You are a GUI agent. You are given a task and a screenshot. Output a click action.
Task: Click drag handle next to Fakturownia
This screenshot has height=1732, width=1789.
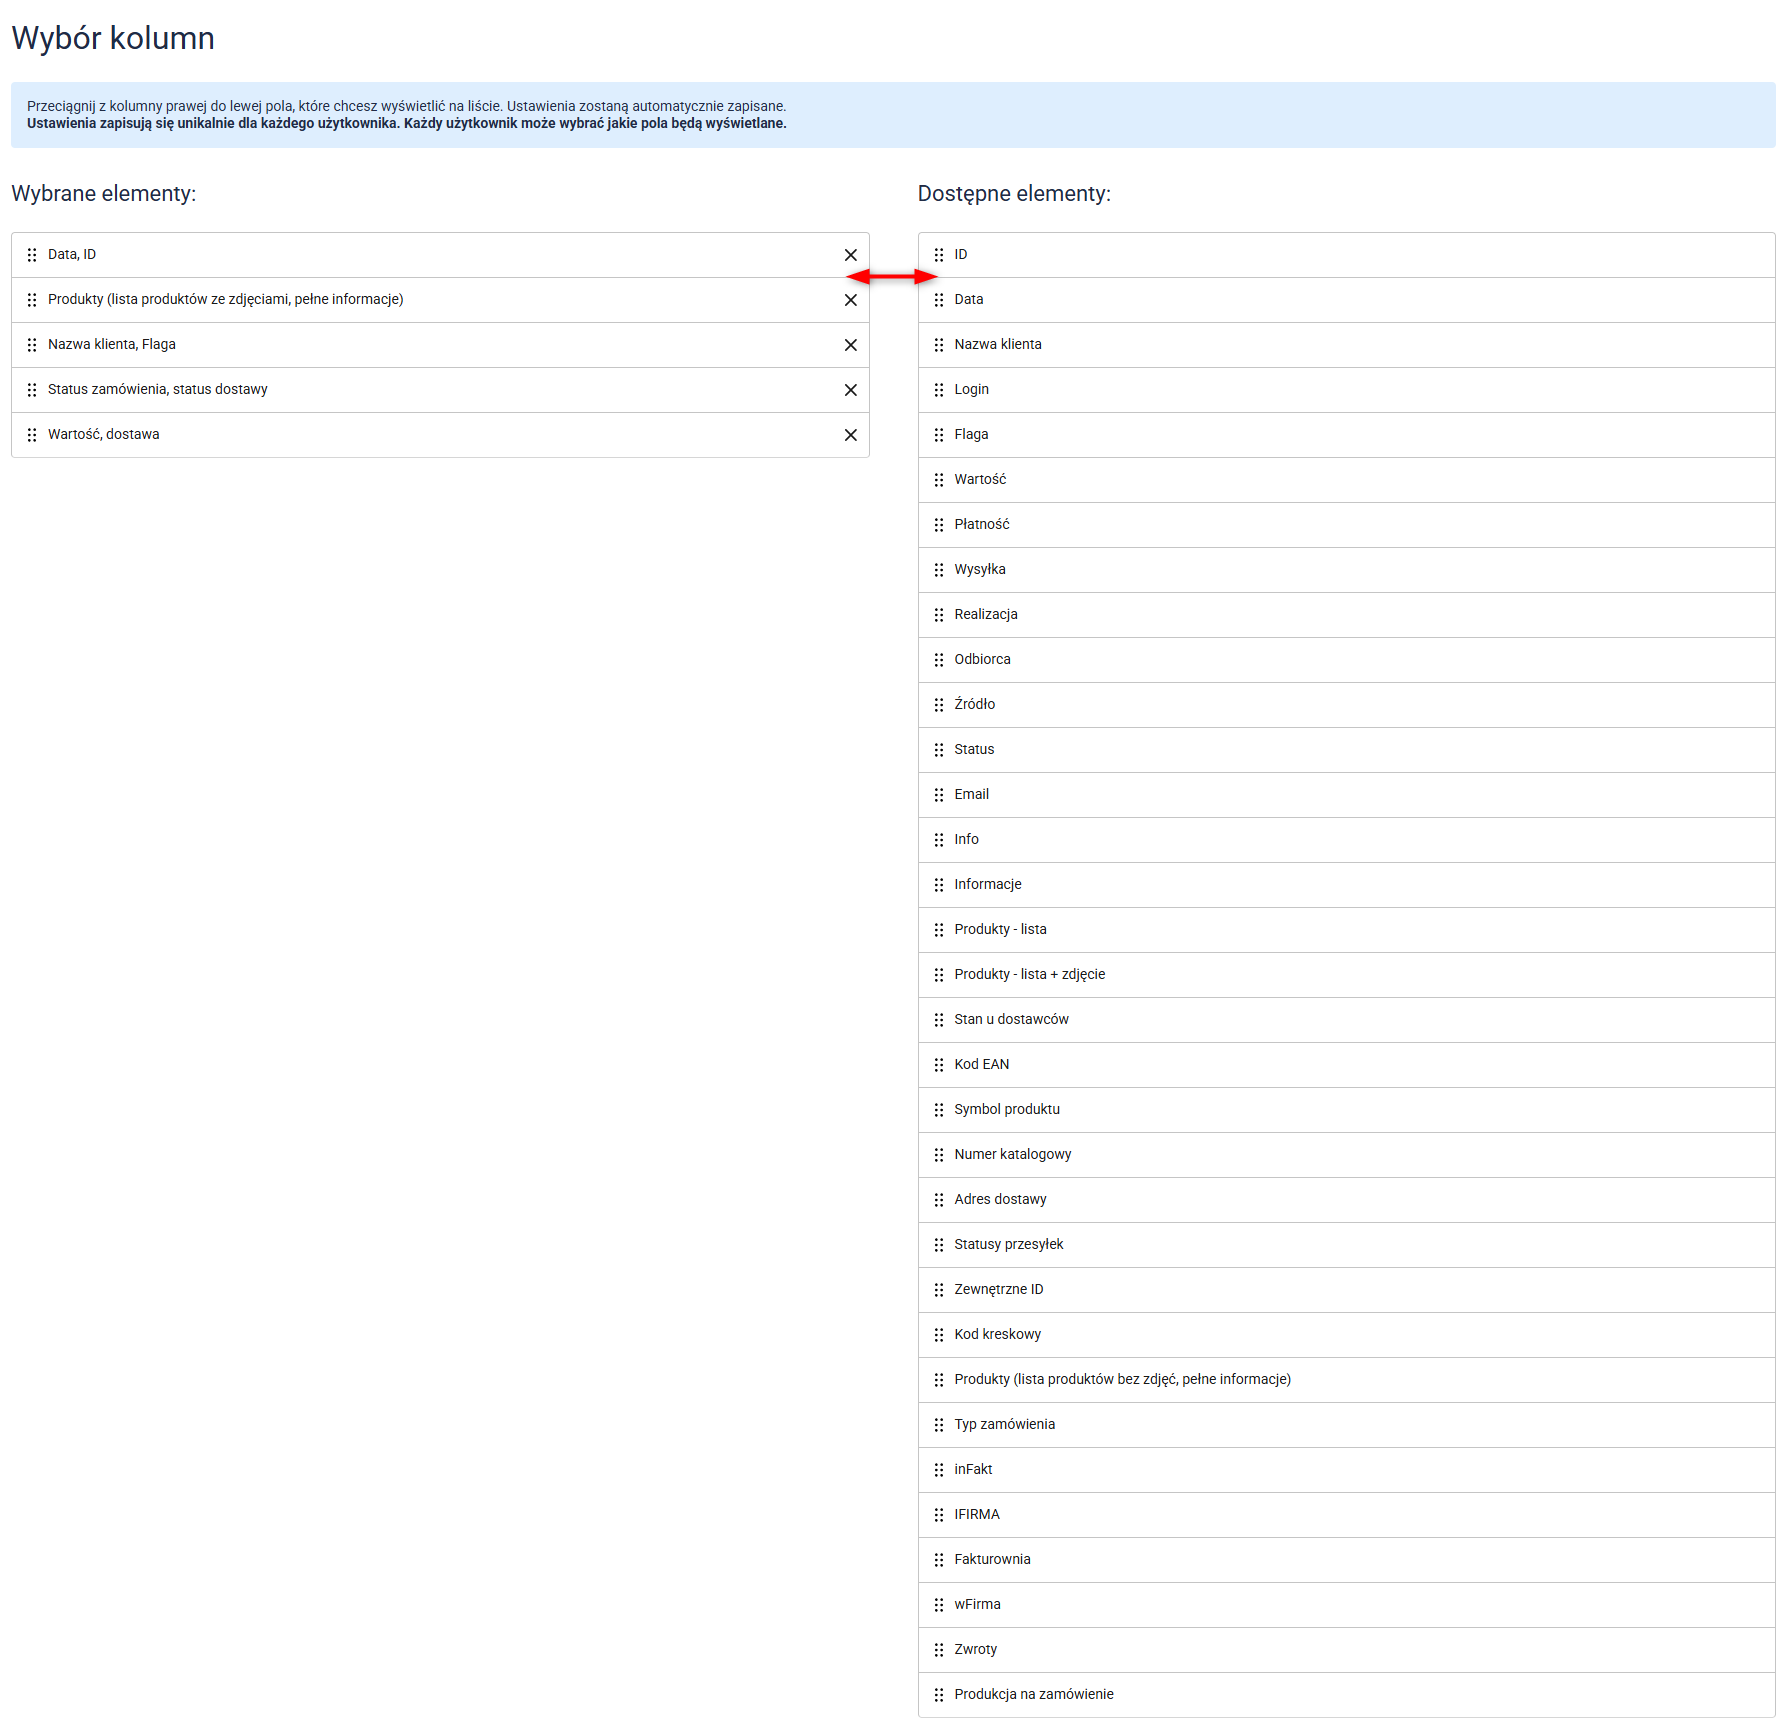pyautogui.click(x=938, y=1560)
